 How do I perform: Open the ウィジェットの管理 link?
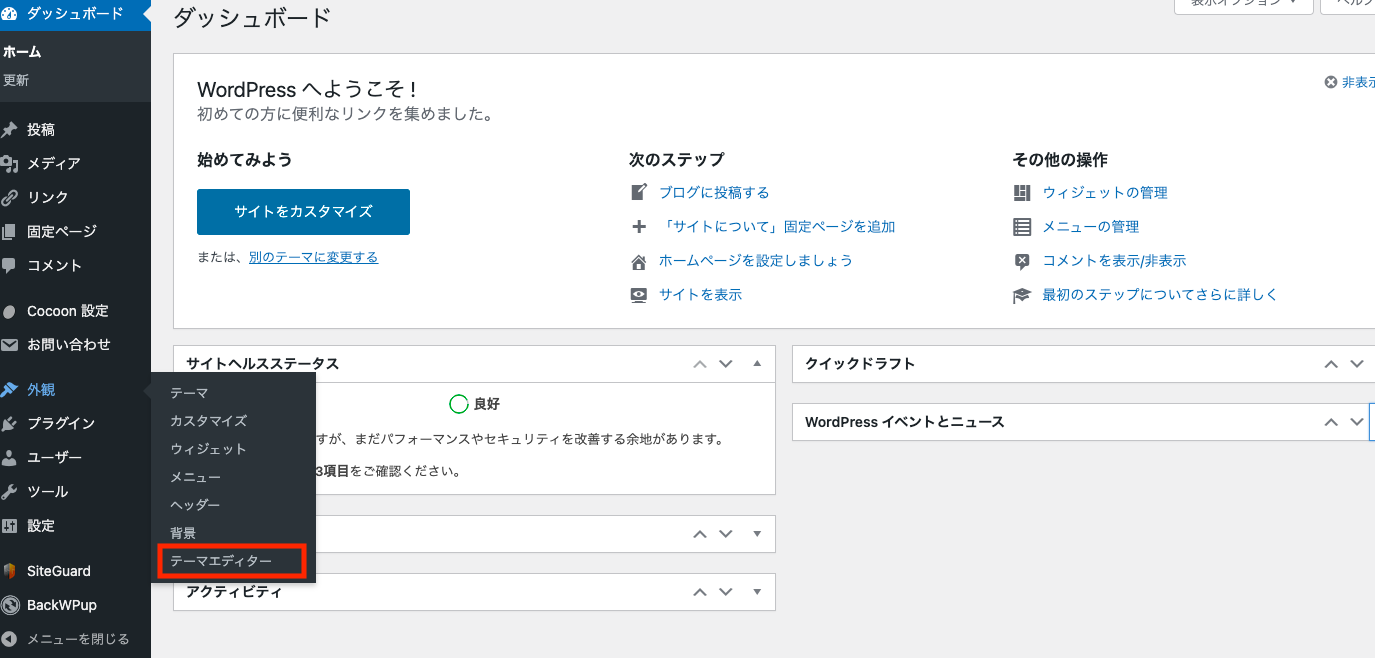coord(1105,192)
